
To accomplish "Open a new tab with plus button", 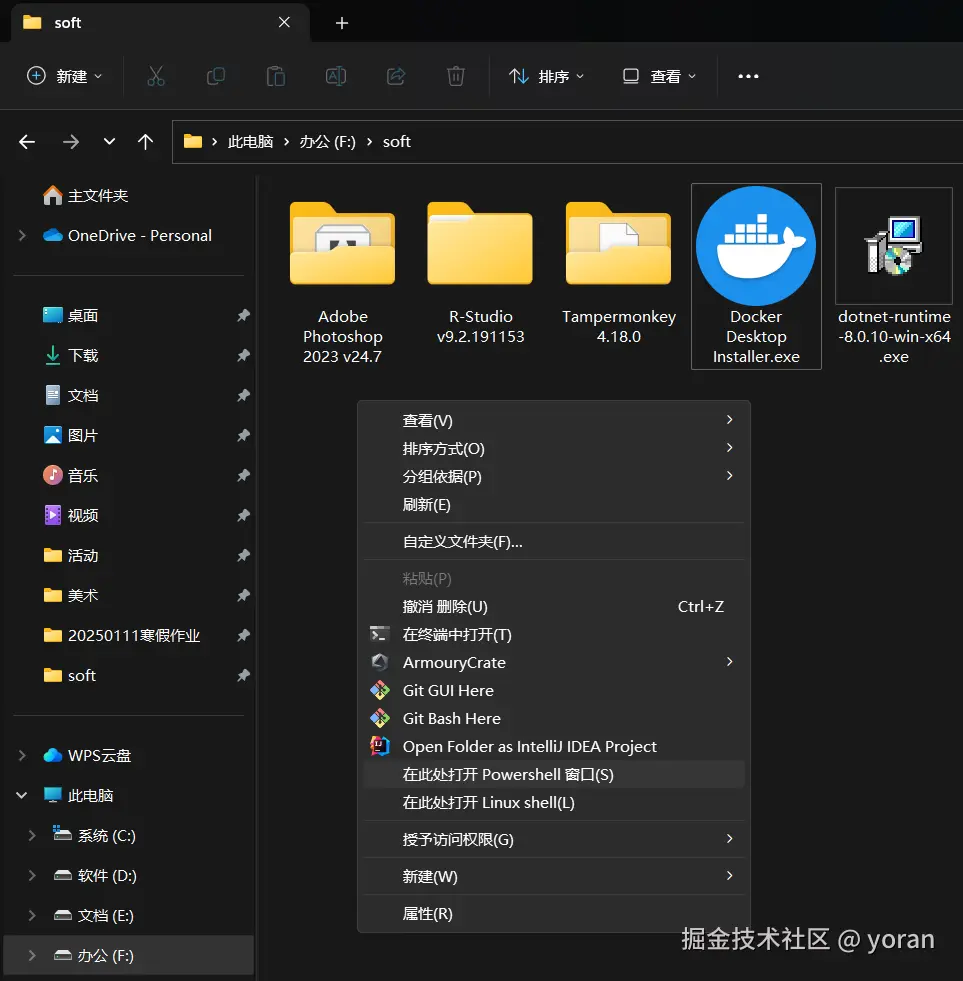I will tap(342, 23).
